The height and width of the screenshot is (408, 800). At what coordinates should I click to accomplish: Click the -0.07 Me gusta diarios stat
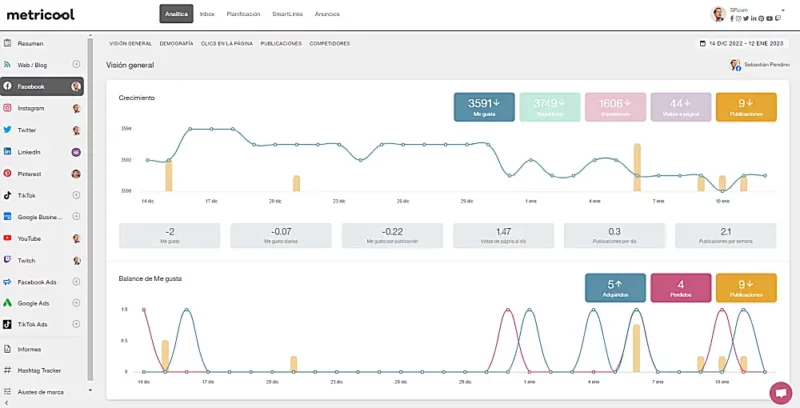[x=281, y=236]
